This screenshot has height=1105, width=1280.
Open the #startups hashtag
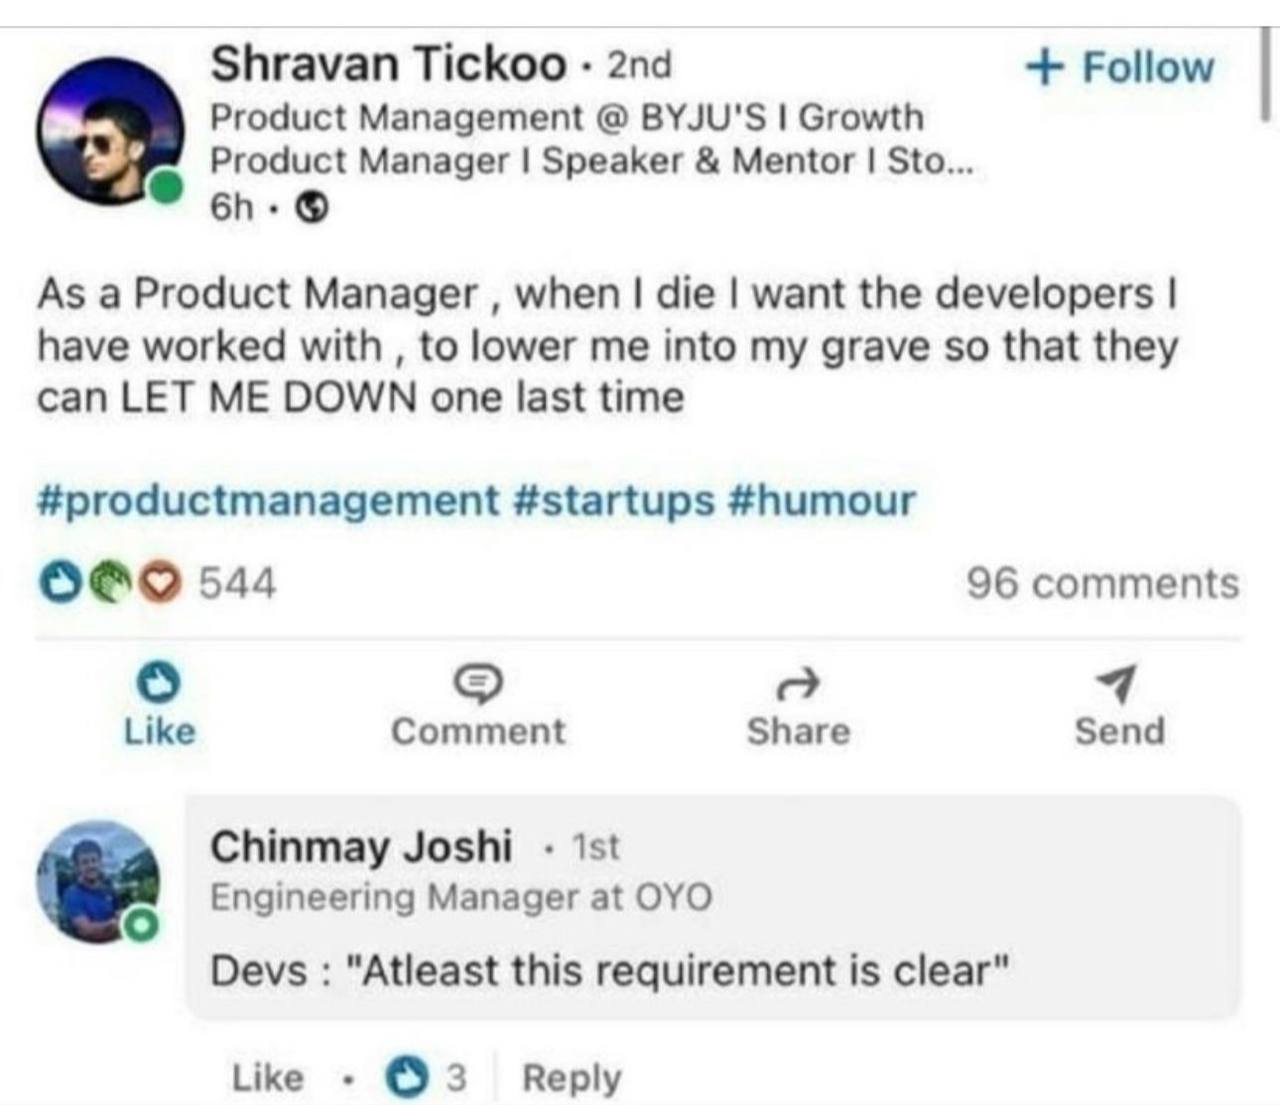613,499
